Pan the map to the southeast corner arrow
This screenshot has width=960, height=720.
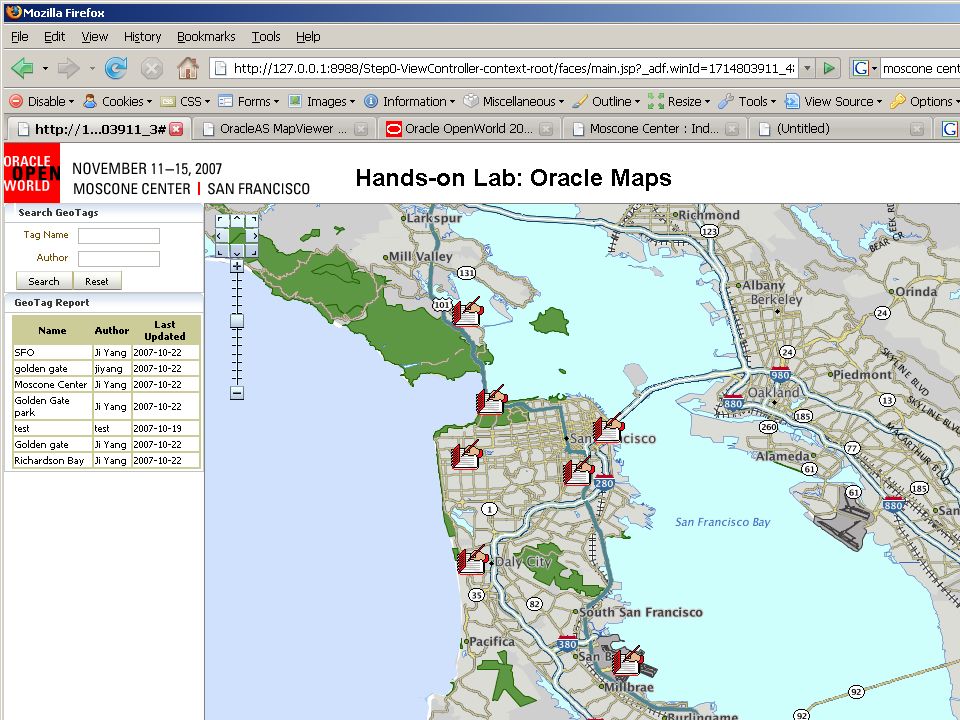253,251
